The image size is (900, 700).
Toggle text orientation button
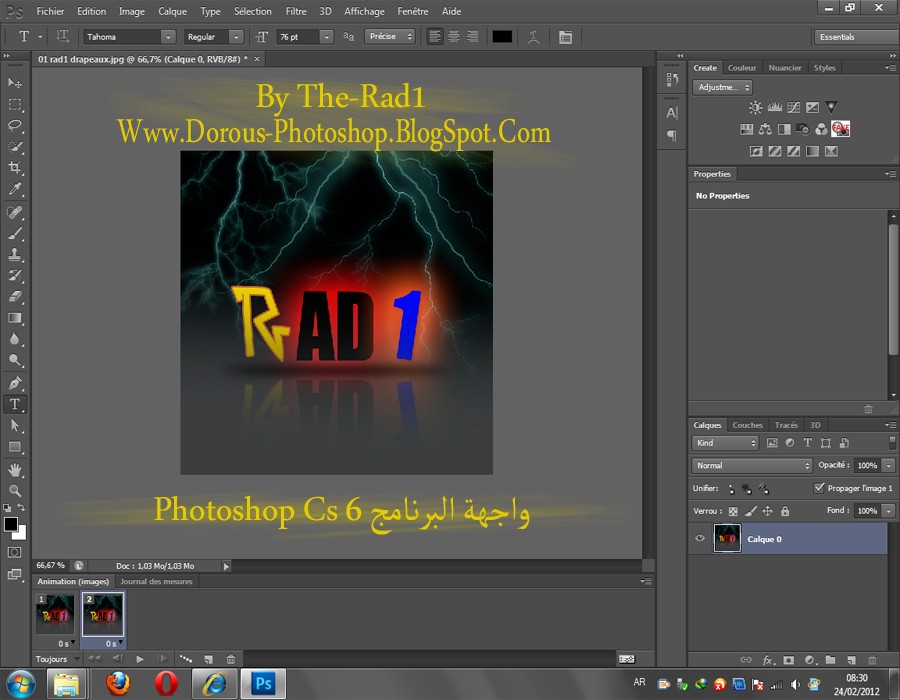(63, 37)
